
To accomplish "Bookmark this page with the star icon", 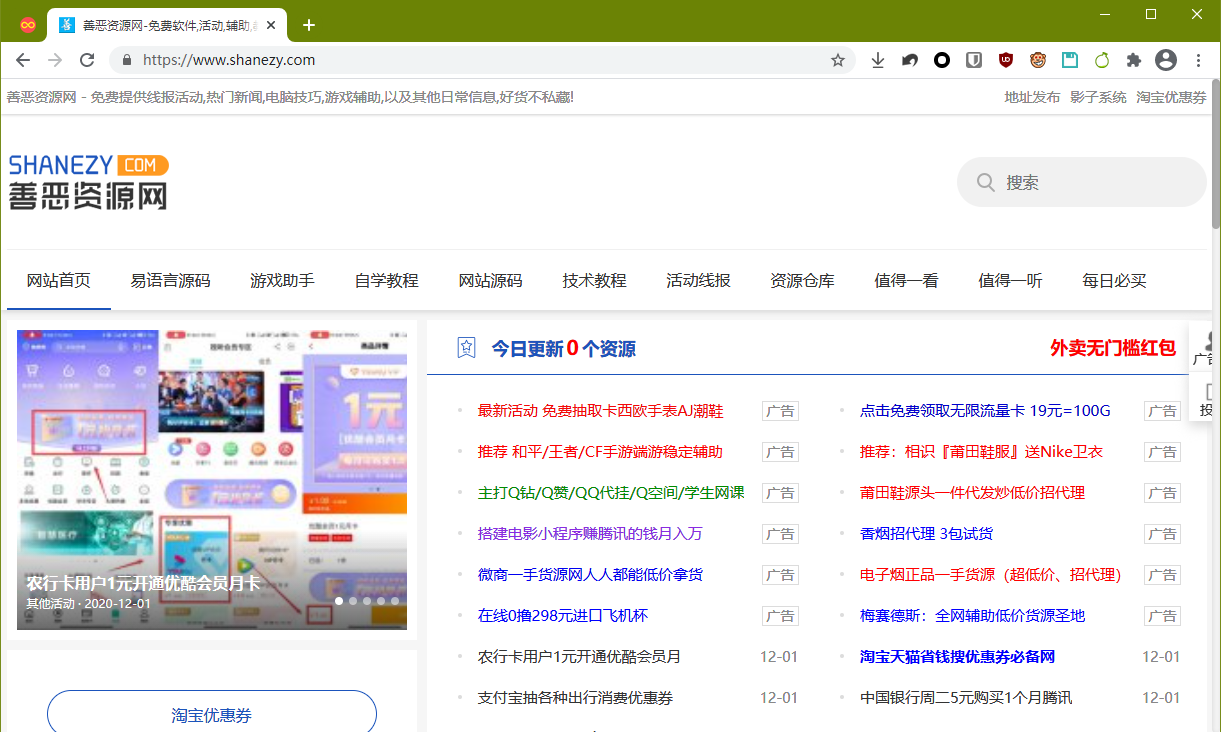I will click(837, 60).
